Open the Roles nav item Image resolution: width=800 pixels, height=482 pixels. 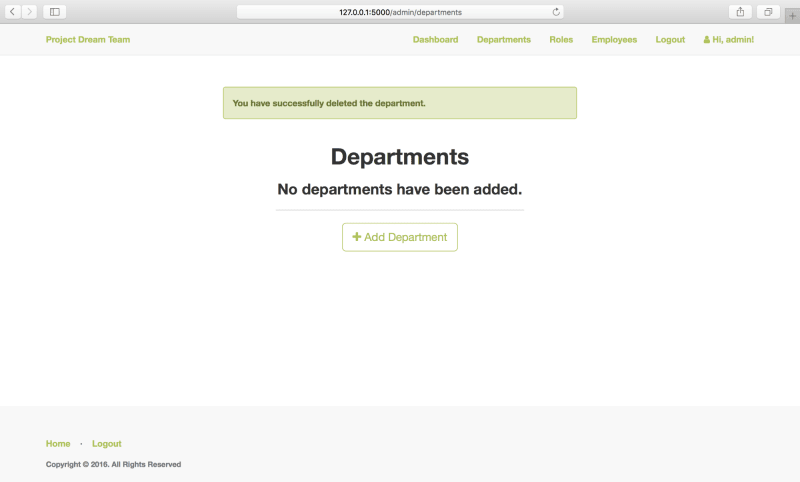(x=561, y=39)
